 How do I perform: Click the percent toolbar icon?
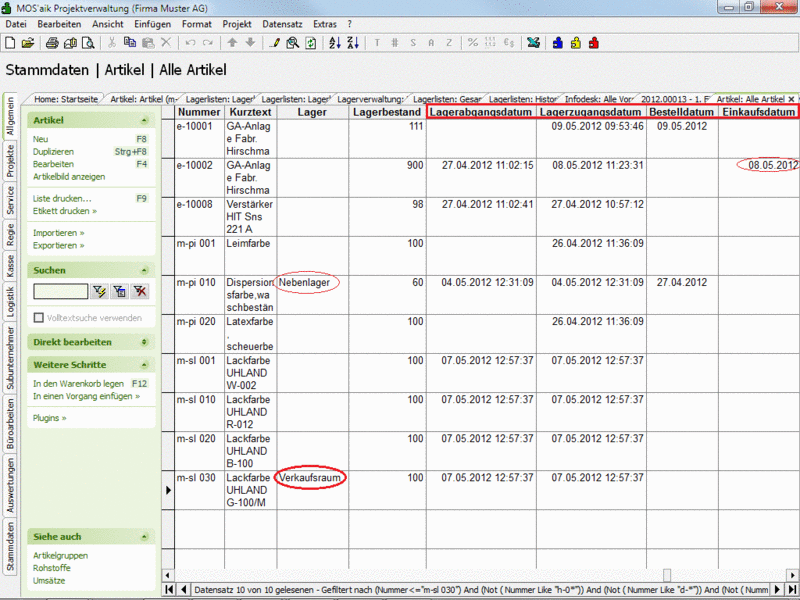pos(473,43)
